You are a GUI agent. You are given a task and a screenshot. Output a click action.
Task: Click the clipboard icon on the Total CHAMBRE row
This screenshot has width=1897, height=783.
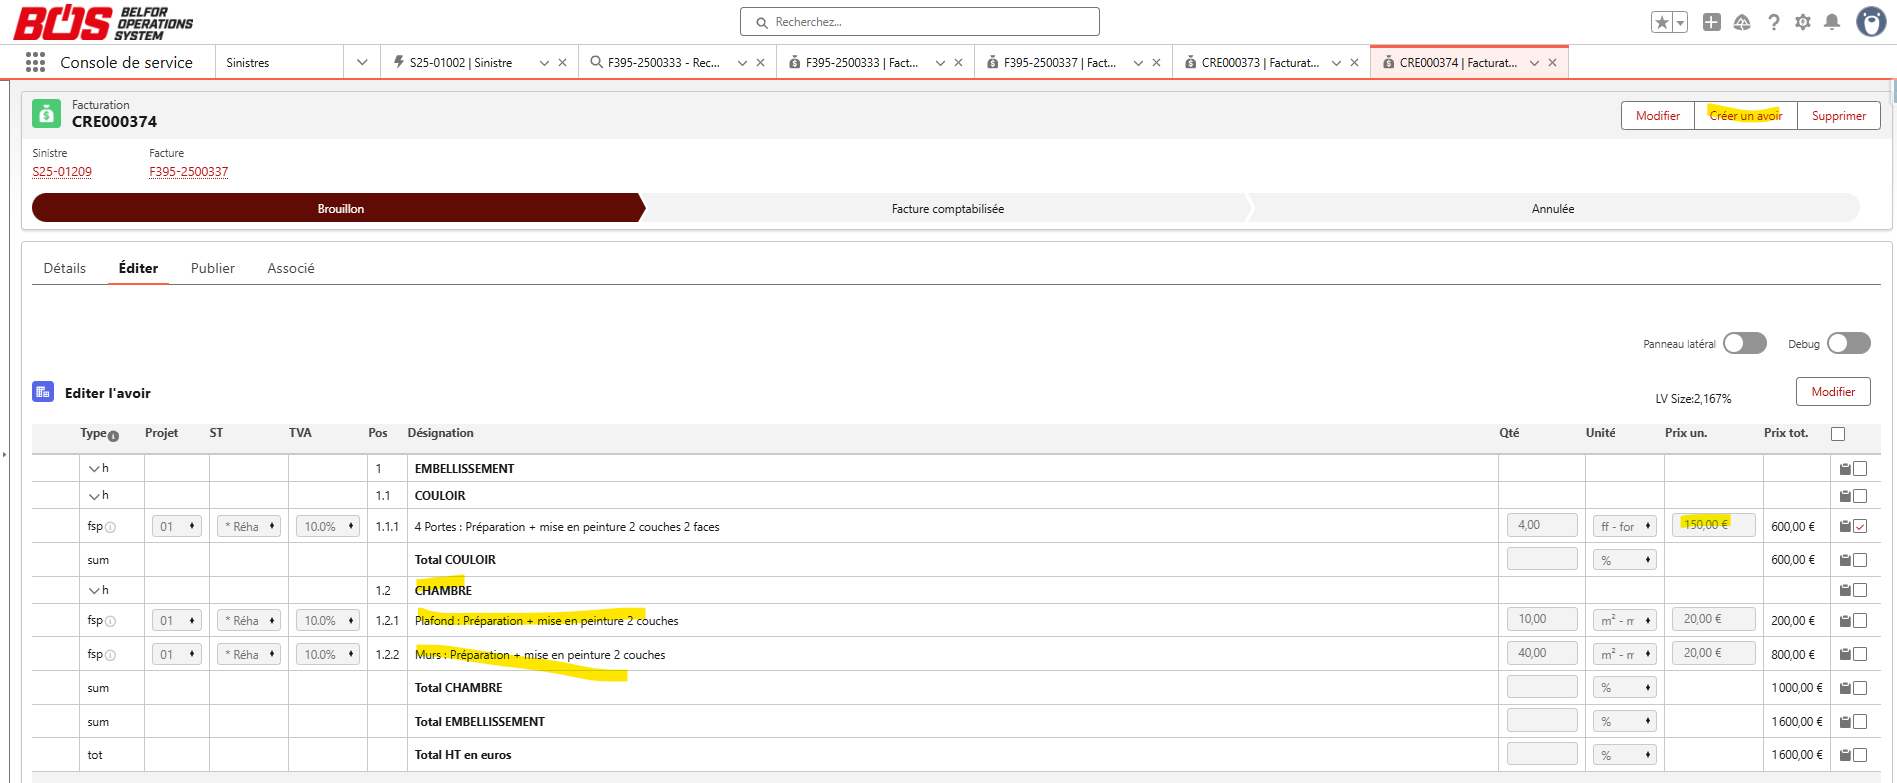pyautogui.click(x=1845, y=688)
